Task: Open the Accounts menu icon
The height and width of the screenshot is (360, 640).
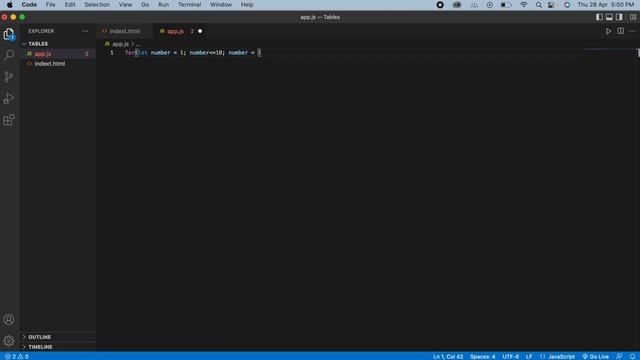Action: [9, 319]
